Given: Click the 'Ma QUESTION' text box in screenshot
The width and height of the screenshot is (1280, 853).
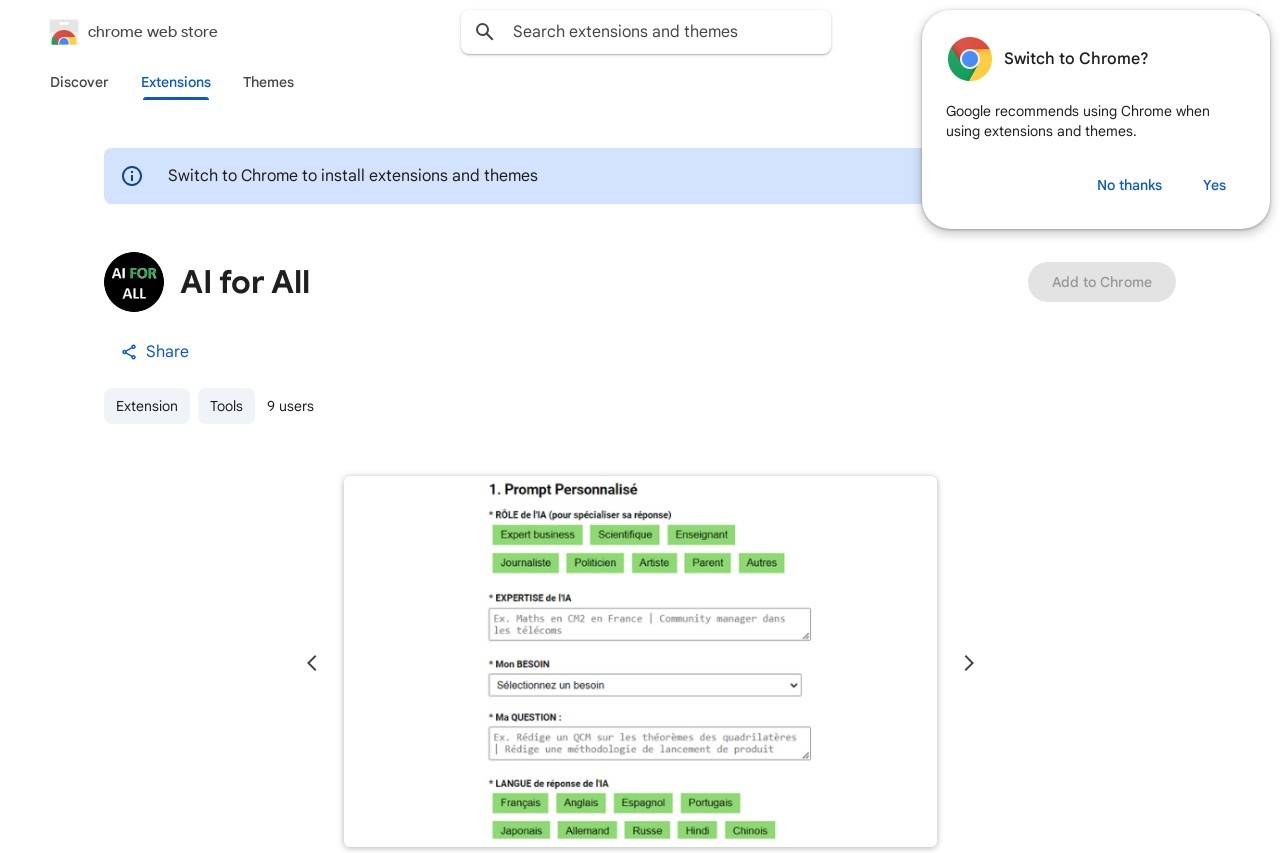Looking at the screenshot, I should (650, 743).
